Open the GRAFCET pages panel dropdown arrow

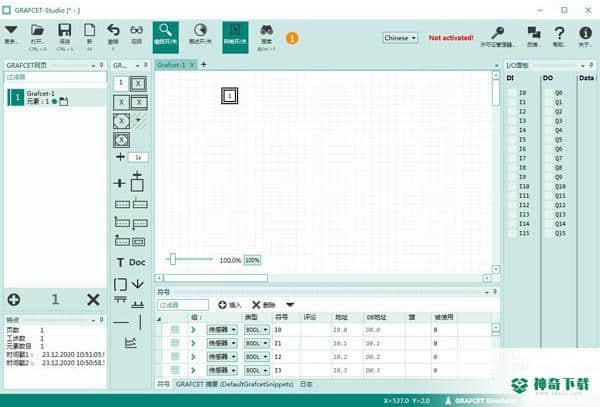pos(93,66)
